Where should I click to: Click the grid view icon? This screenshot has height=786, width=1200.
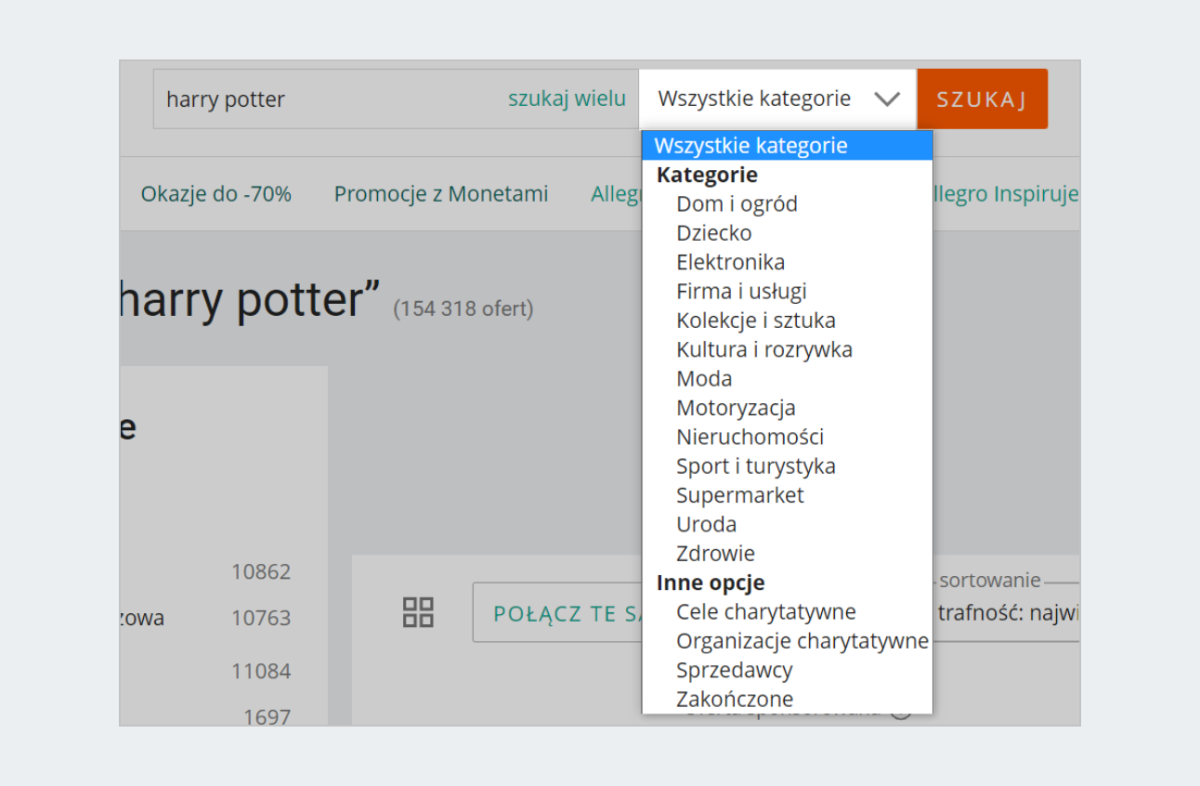pyautogui.click(x=418, y=612)
